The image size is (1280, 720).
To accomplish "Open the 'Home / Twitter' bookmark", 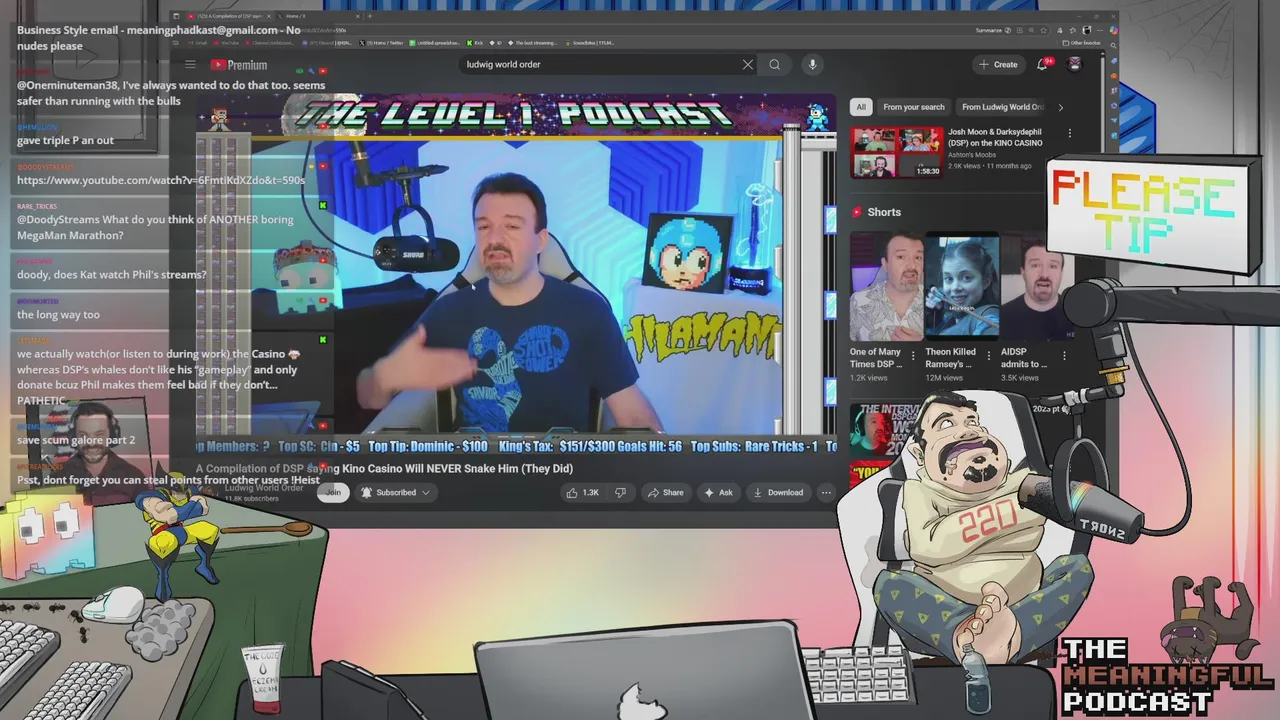I will click(x=380, y=43).
